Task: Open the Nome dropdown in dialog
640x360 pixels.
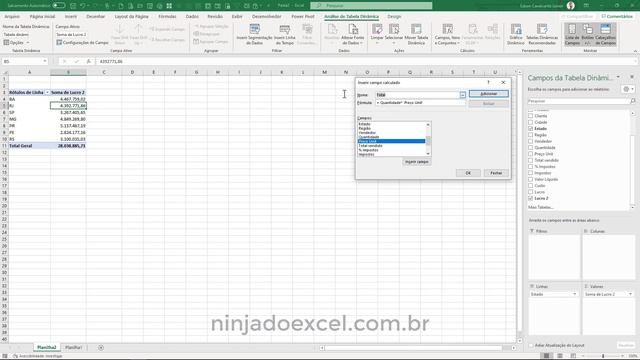Action: click(462, 95)
